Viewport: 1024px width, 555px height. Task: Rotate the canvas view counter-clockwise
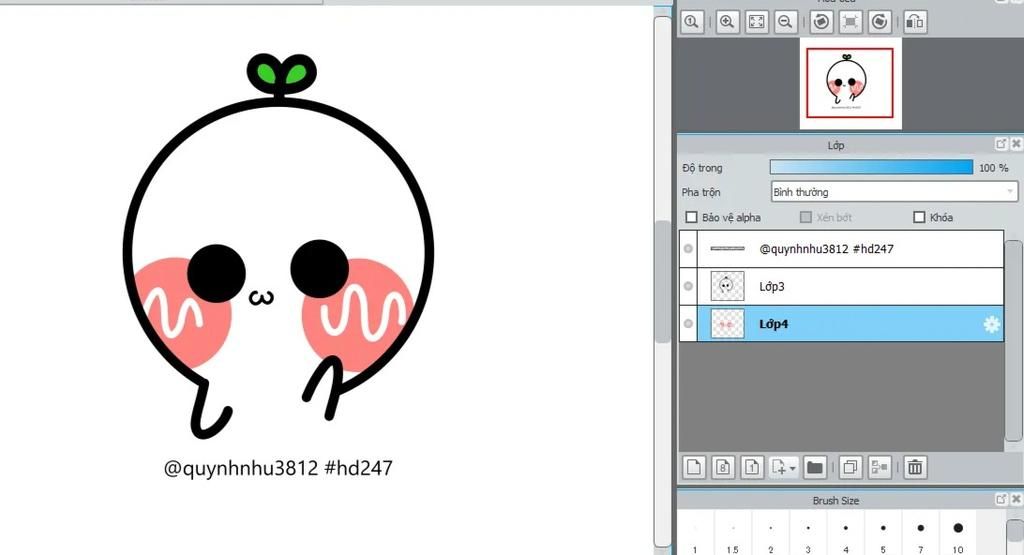point(822,22)
